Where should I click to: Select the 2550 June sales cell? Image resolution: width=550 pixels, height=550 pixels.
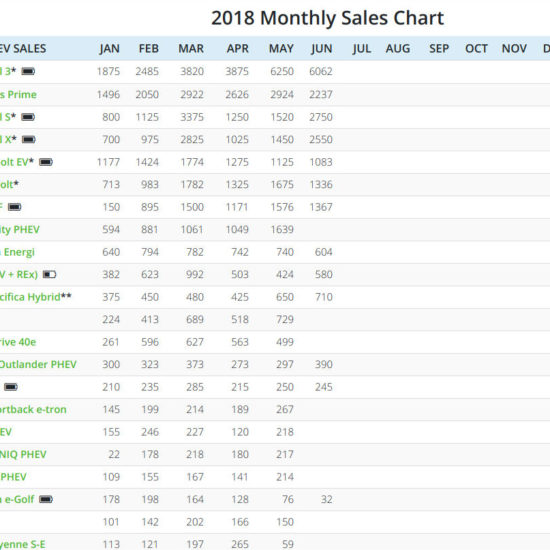[321, 140]
